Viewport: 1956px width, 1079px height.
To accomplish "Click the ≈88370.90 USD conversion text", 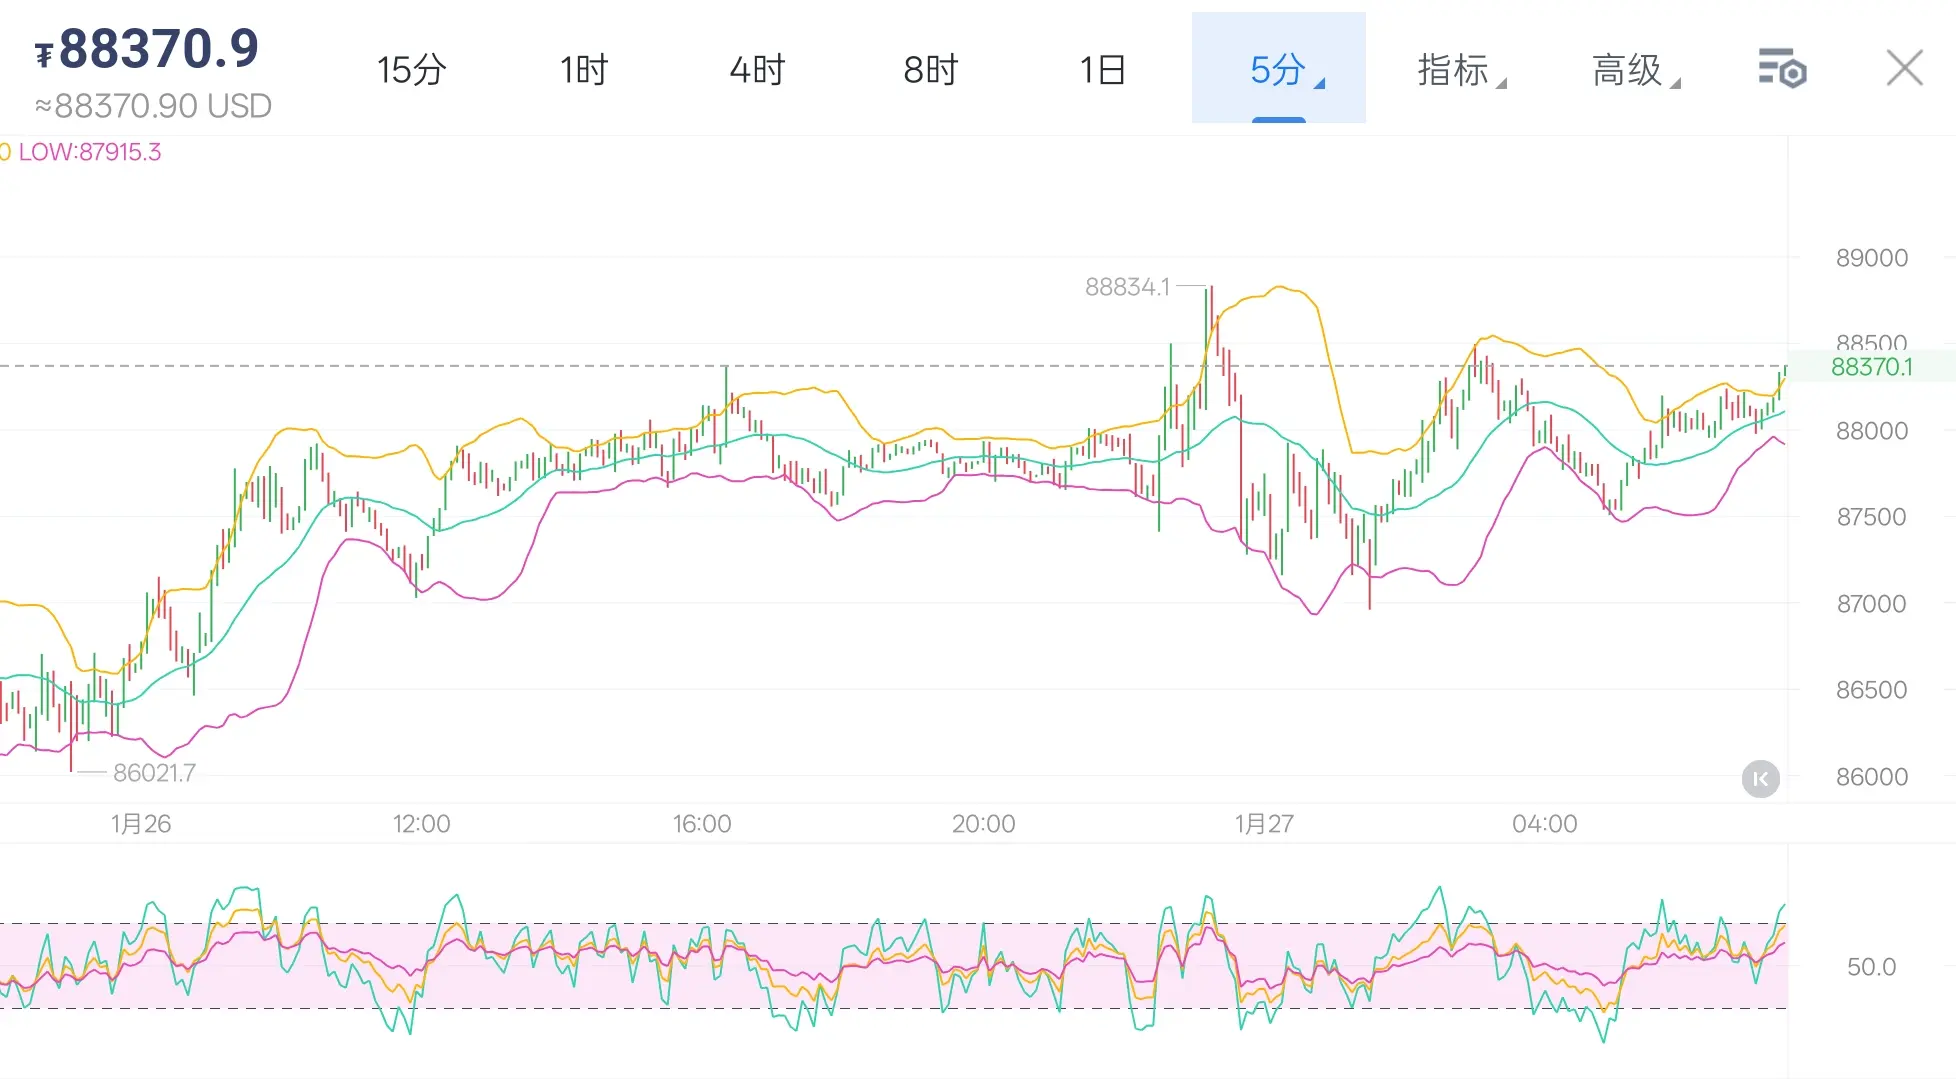I will pos(153,106).
